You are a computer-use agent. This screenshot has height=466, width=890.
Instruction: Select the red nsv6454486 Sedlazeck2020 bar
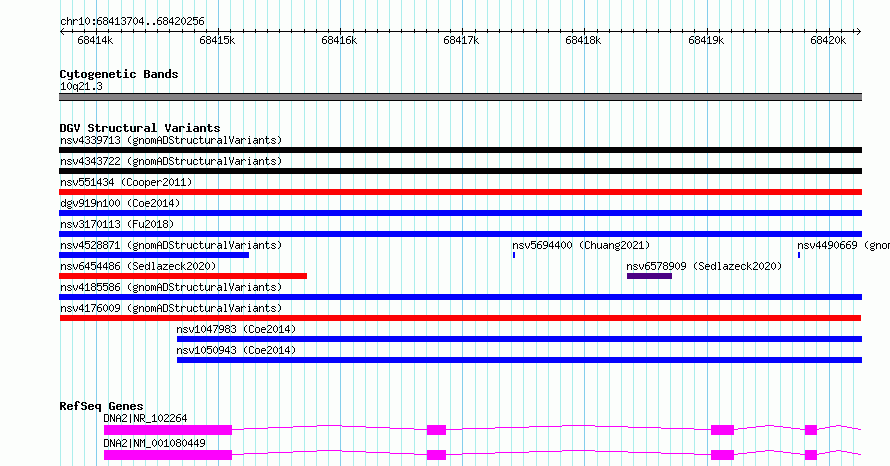pyautogui.click(x=183, y=276)
